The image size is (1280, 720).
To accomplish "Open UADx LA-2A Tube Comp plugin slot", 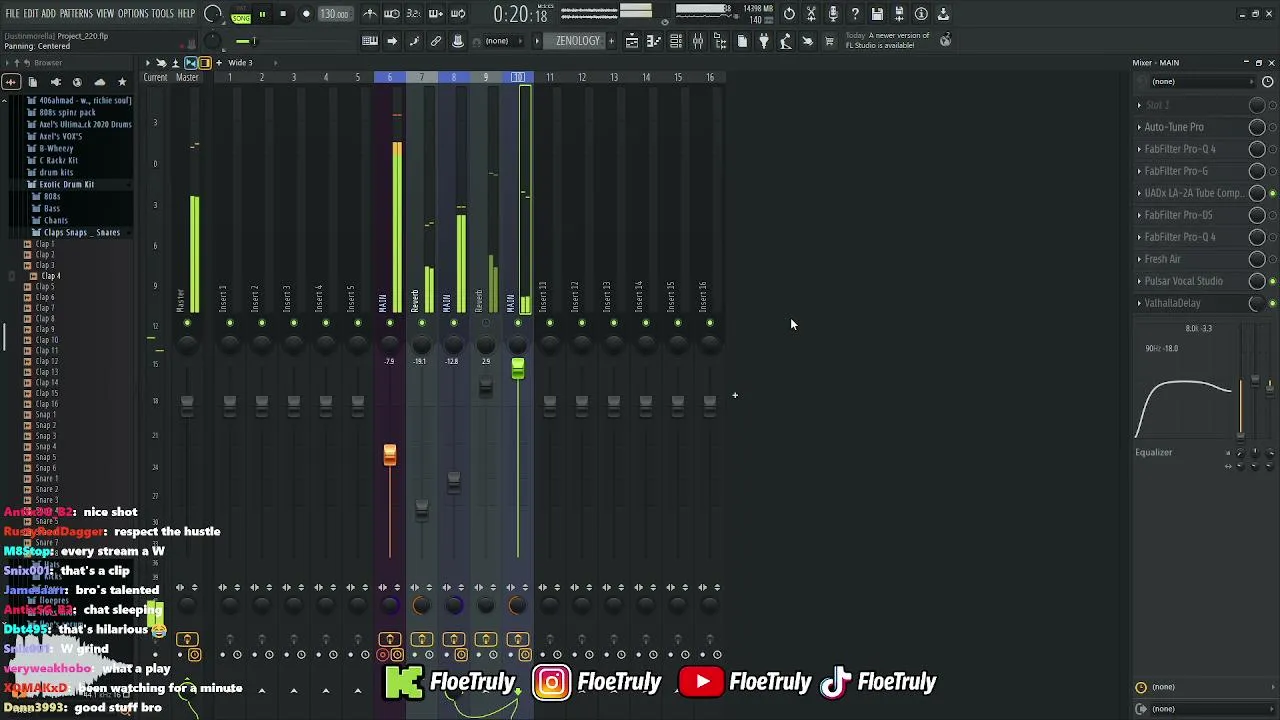I will [1193, 193].
